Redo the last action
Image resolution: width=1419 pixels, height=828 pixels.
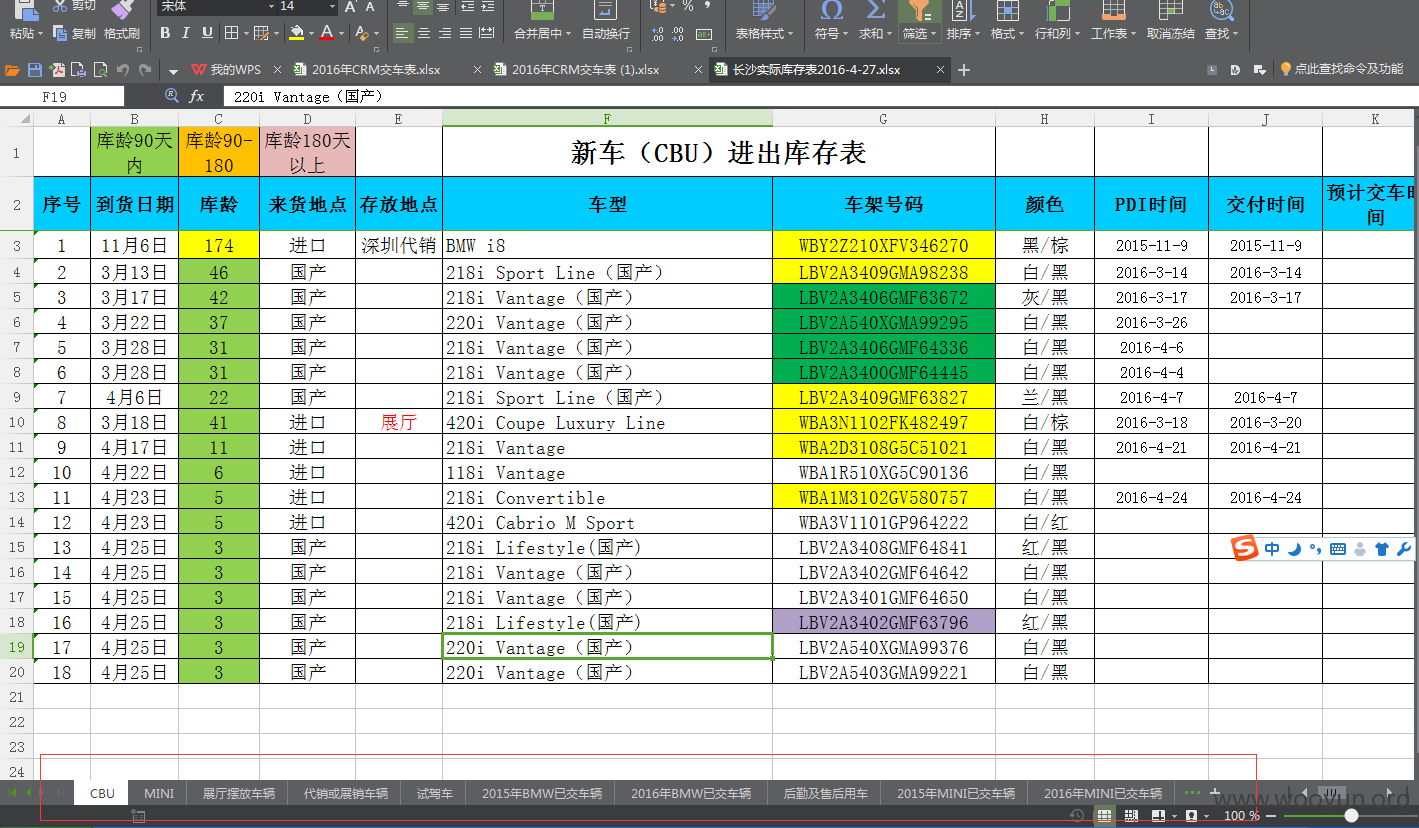(145, 70)
